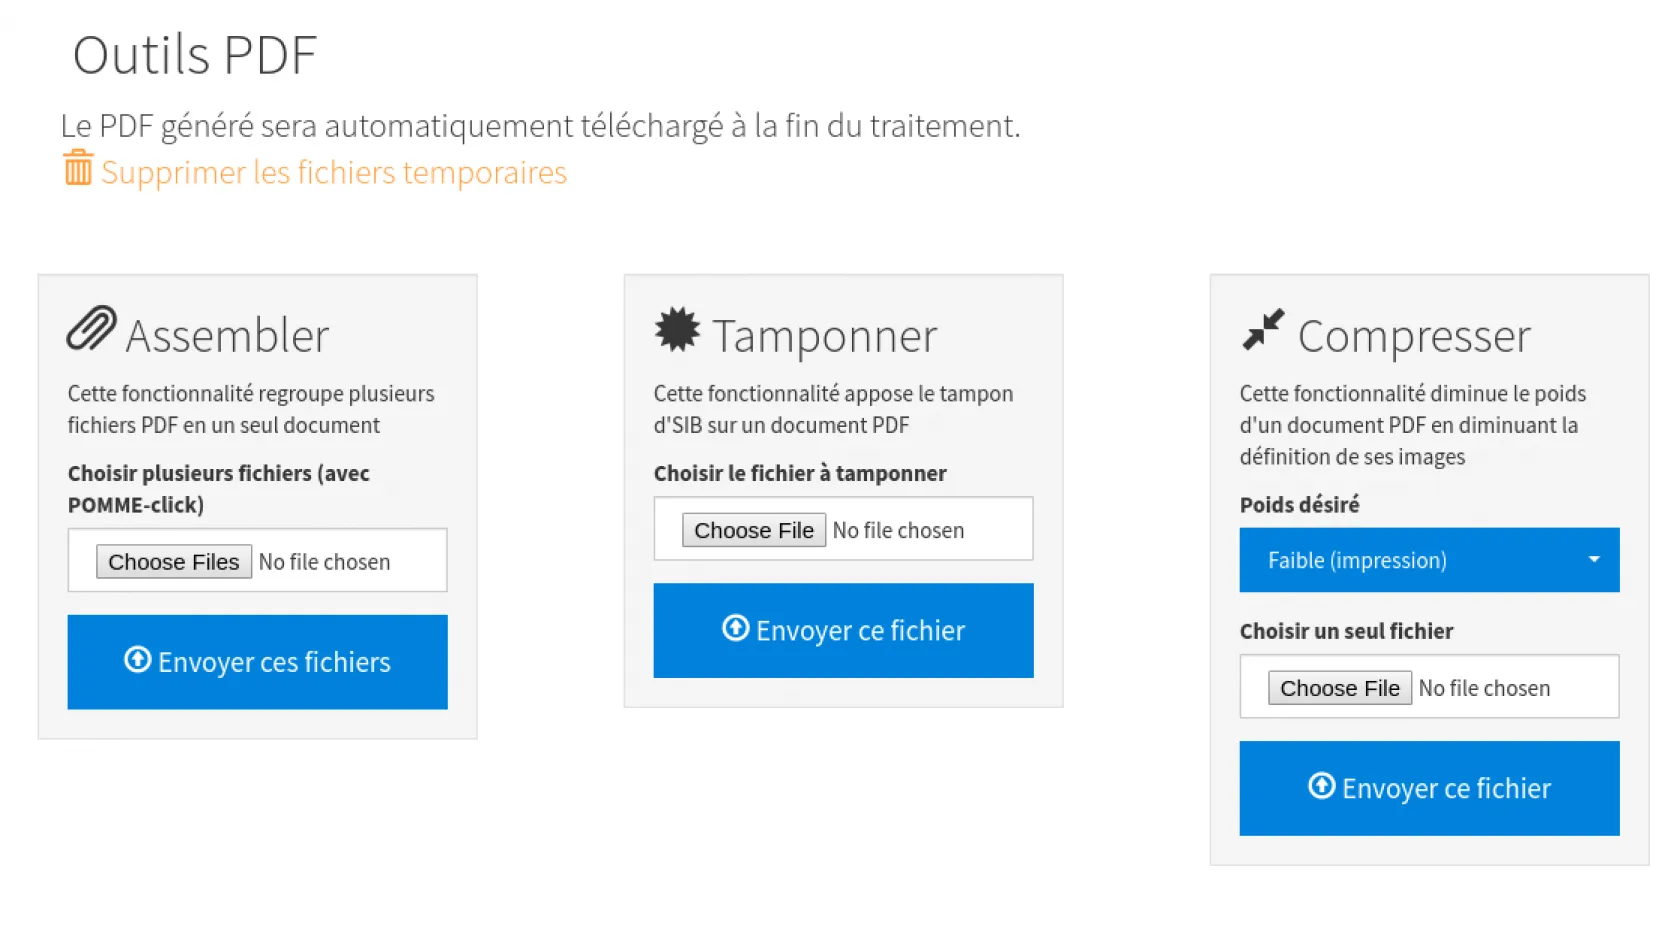Send file using Tamponner's Envoyer ce fichier
1680x935 pixels.
click(x=843, y=630)
